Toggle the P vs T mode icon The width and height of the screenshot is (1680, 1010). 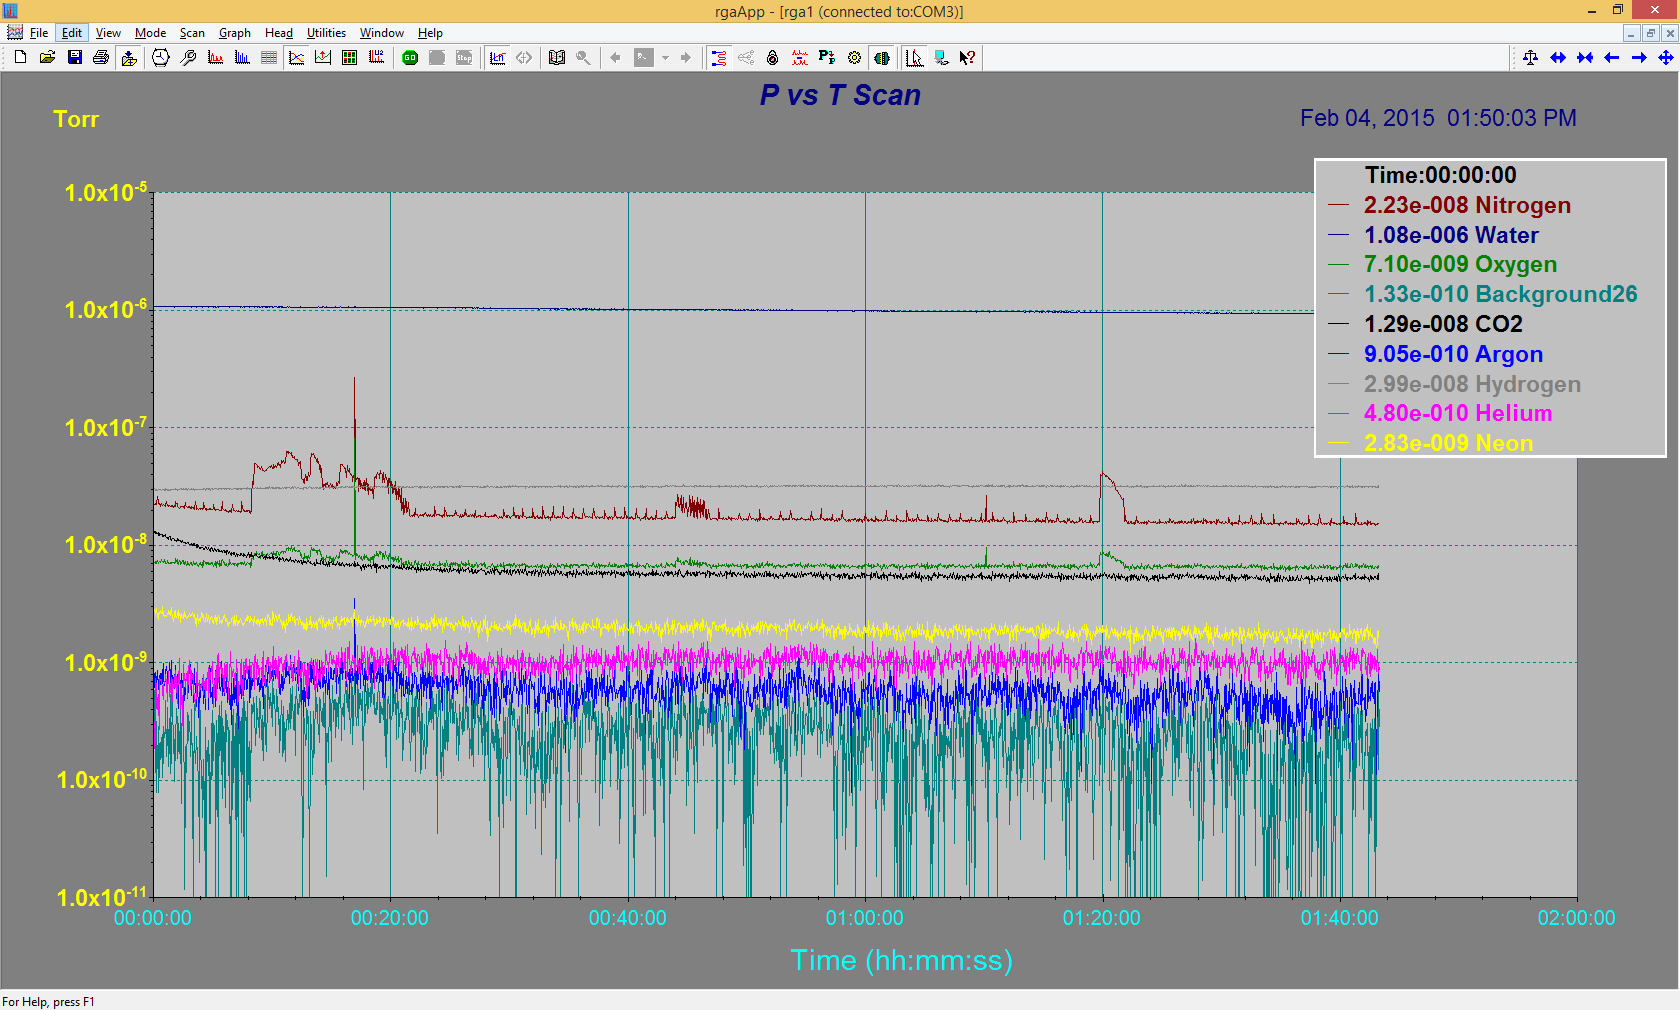click(296, 58)
